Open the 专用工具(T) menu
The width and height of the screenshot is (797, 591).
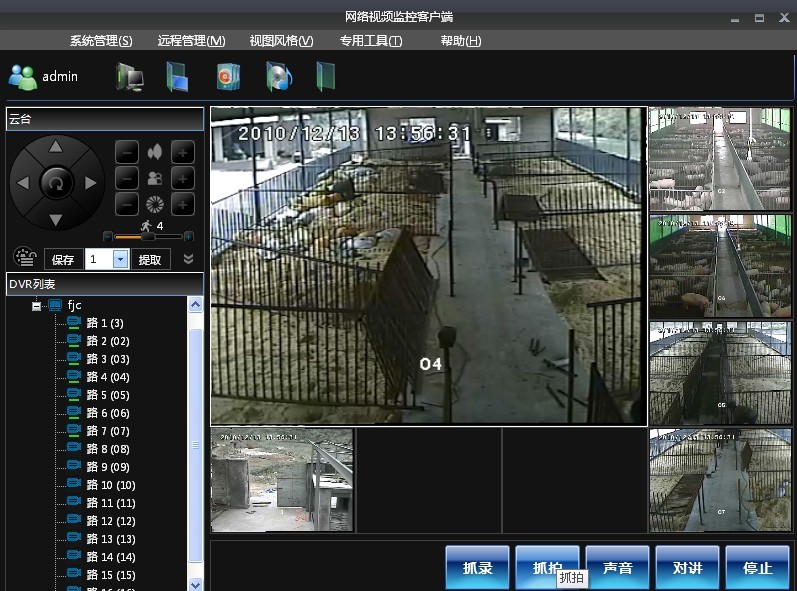pos(370,41)
